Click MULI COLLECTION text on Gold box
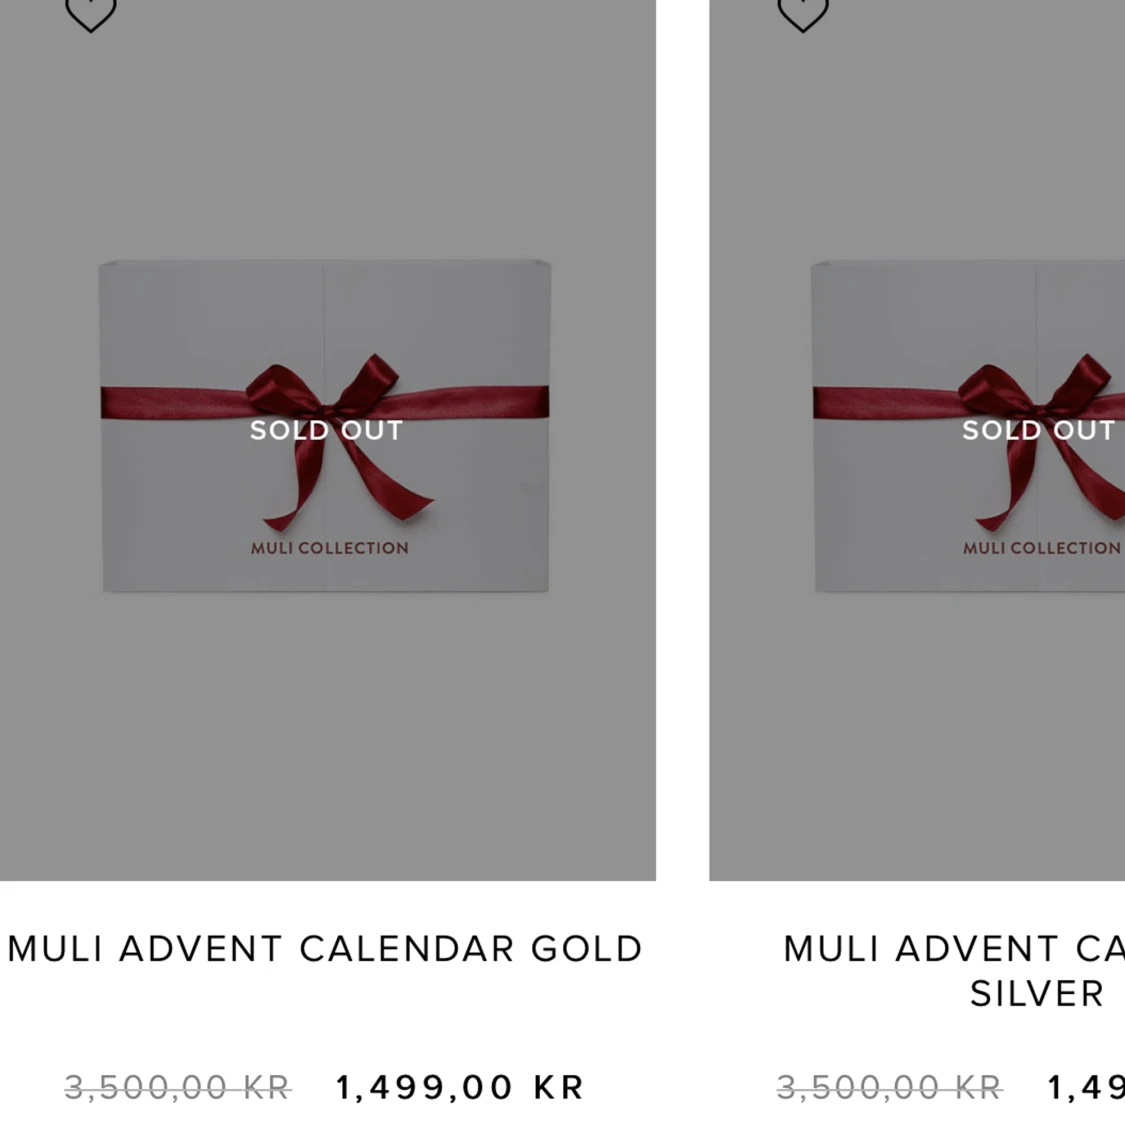 pos(329,548)
